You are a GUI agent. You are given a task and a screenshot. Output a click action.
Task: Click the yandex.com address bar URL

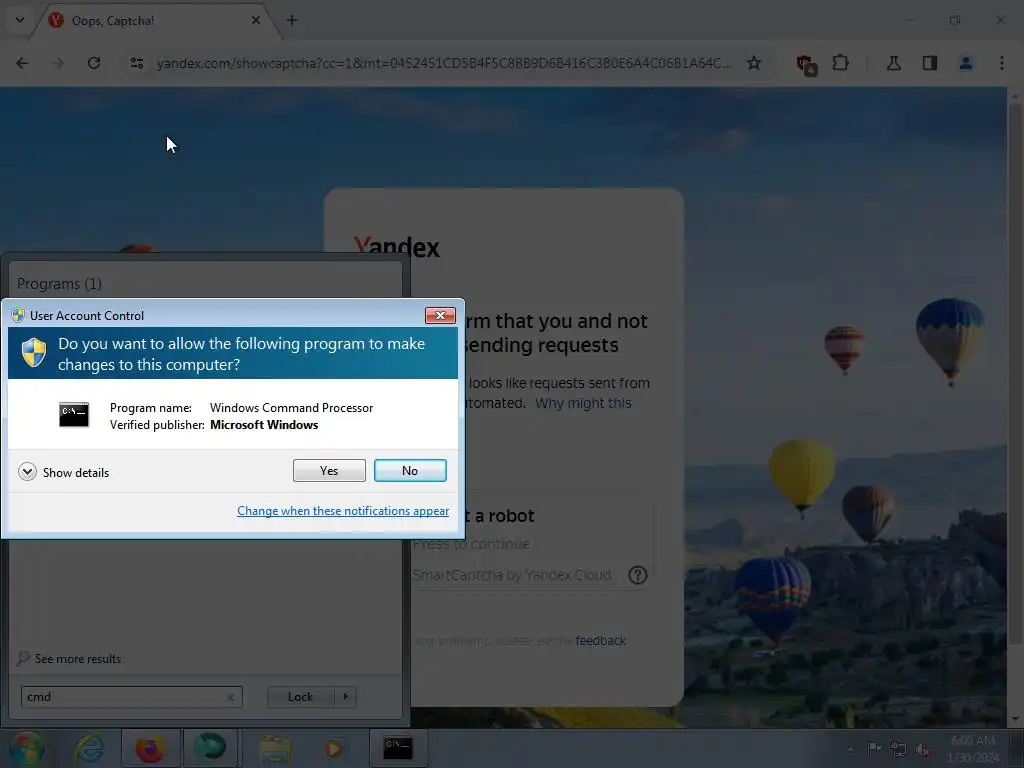[444, 63]
